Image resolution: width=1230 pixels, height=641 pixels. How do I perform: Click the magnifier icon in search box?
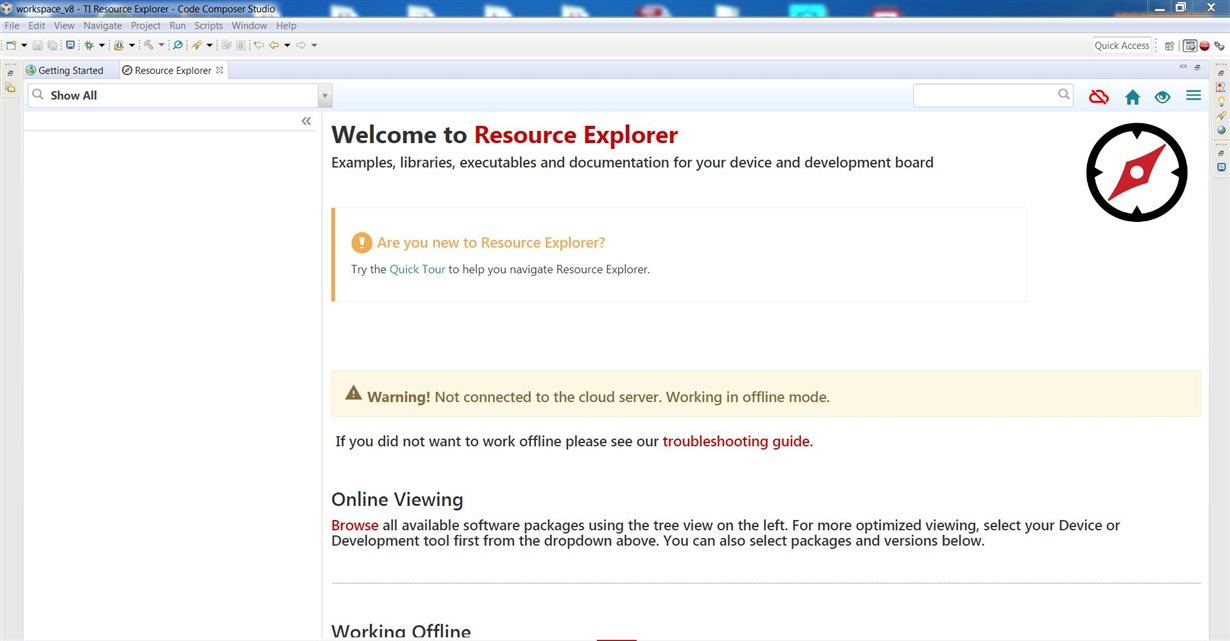click(1064, 95)
